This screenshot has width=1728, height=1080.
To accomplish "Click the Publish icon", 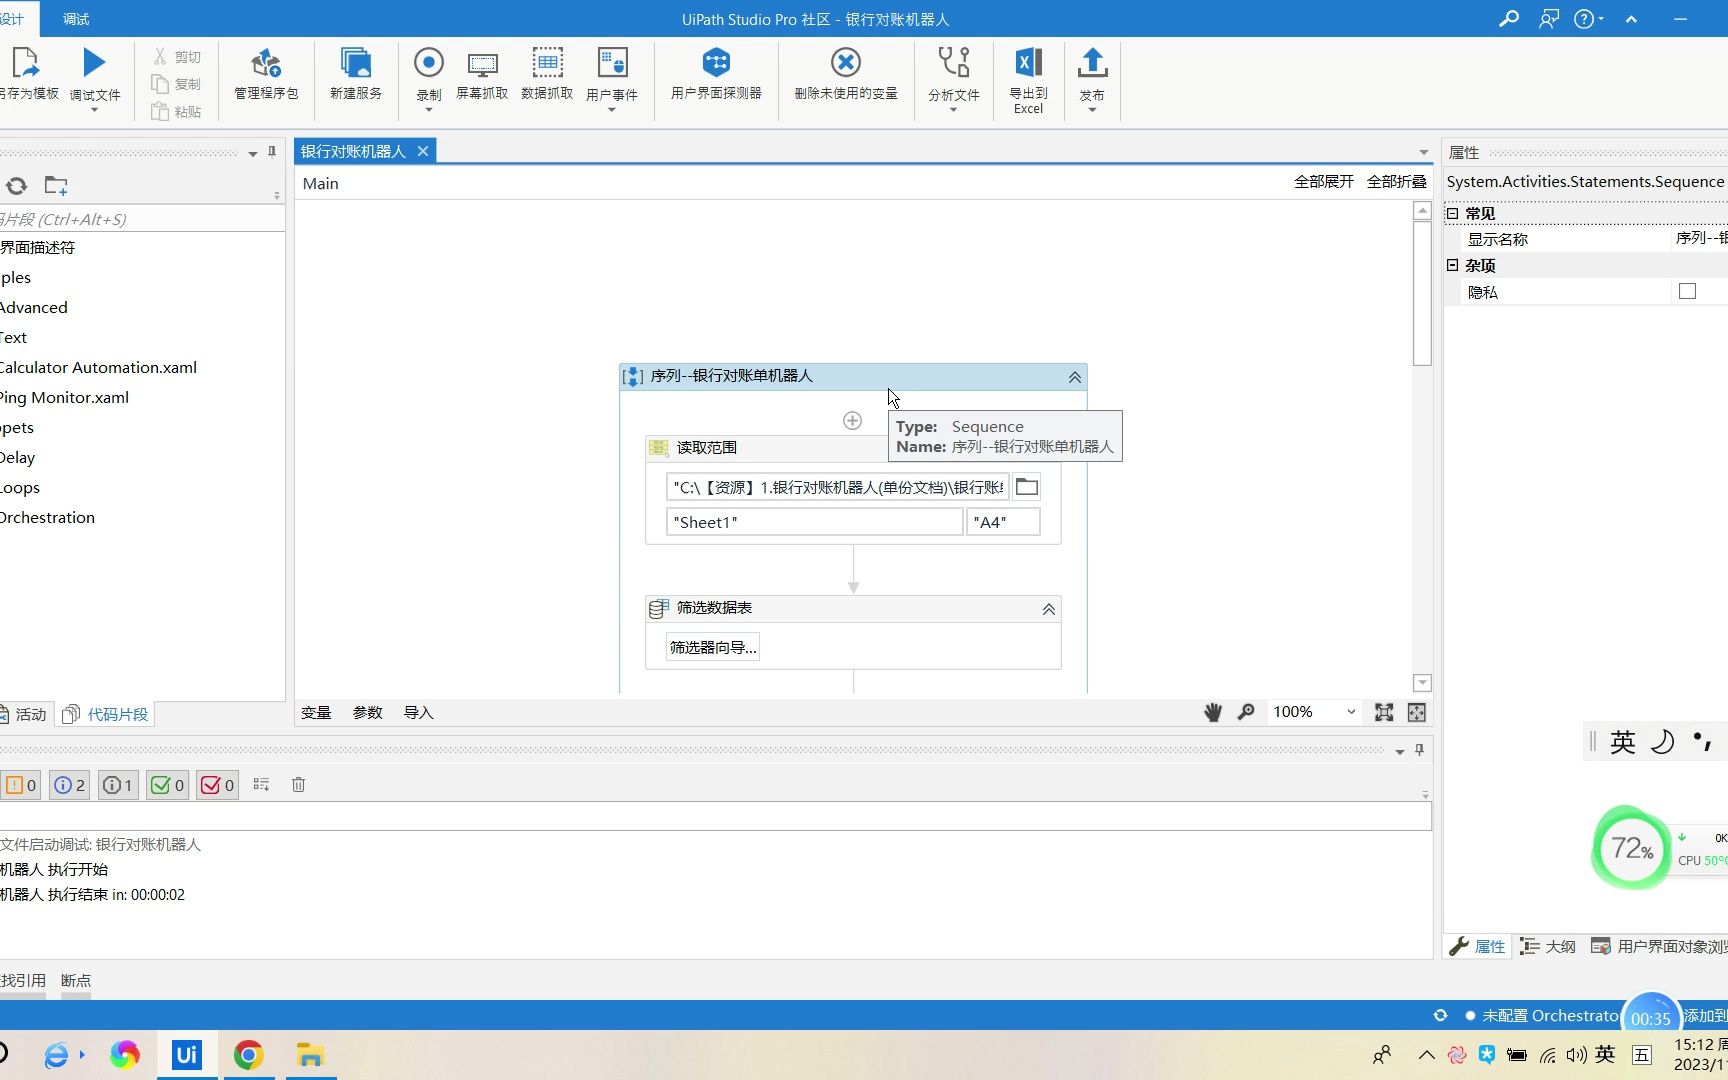I will coord(1092,63).
